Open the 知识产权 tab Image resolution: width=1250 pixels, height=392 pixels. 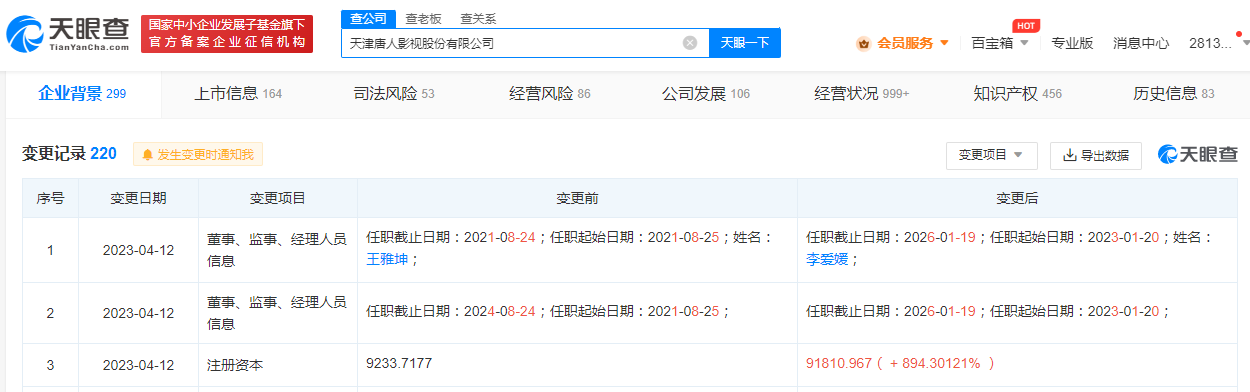(x=1017, y=94)
